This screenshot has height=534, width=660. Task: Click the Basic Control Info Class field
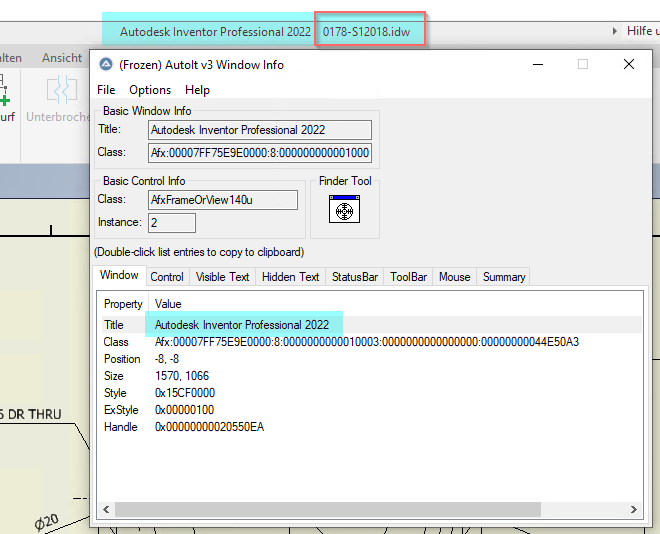coord(223,200)
